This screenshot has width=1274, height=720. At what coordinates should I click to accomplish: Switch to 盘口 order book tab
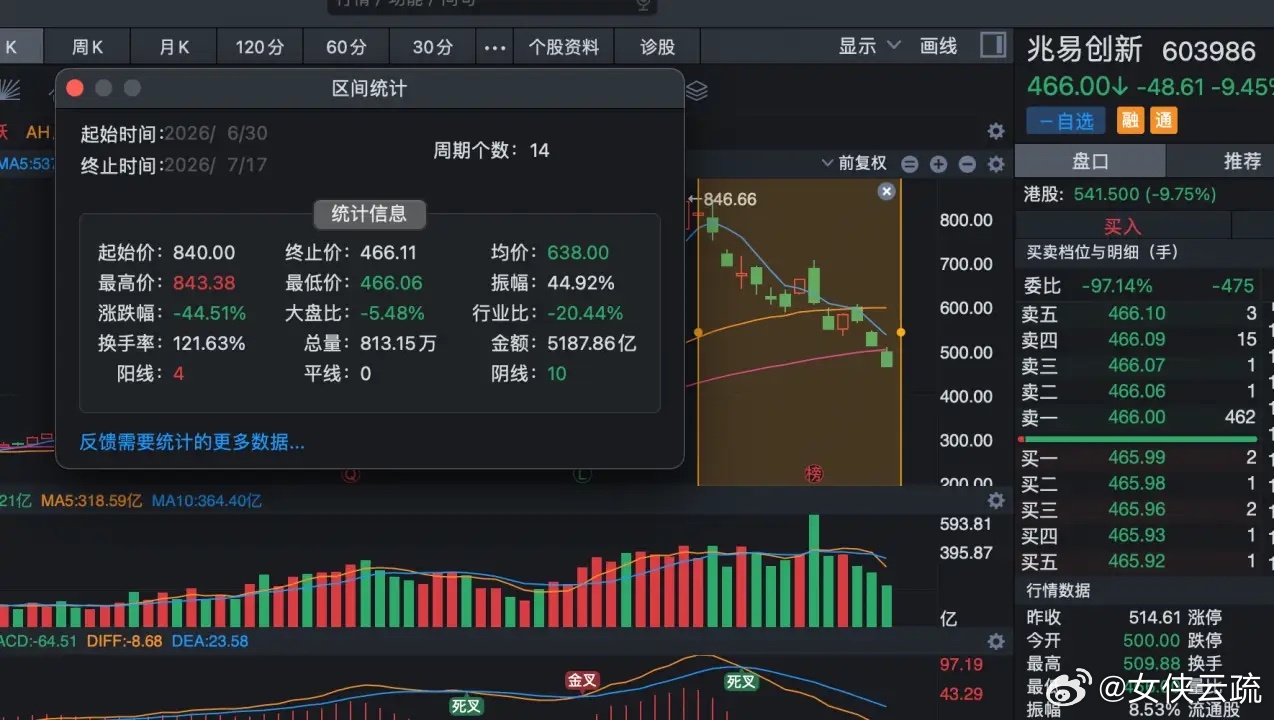pyautogui.click(x=1090, y=161)
